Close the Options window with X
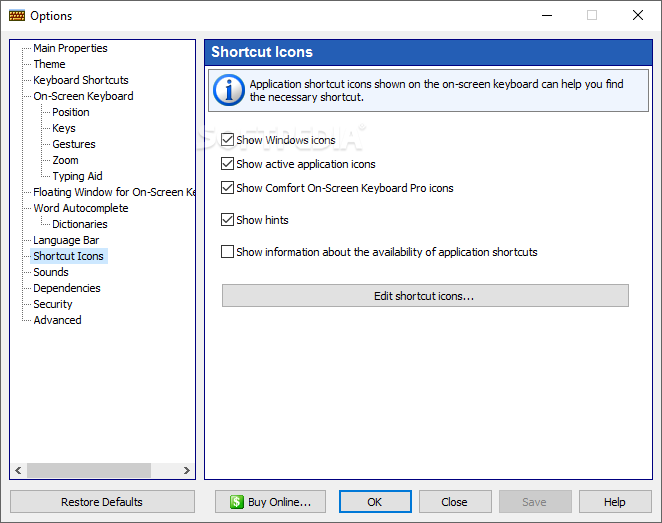Image resolution: width=662 pixels, height=523 pixels. [x=638, y=16]
